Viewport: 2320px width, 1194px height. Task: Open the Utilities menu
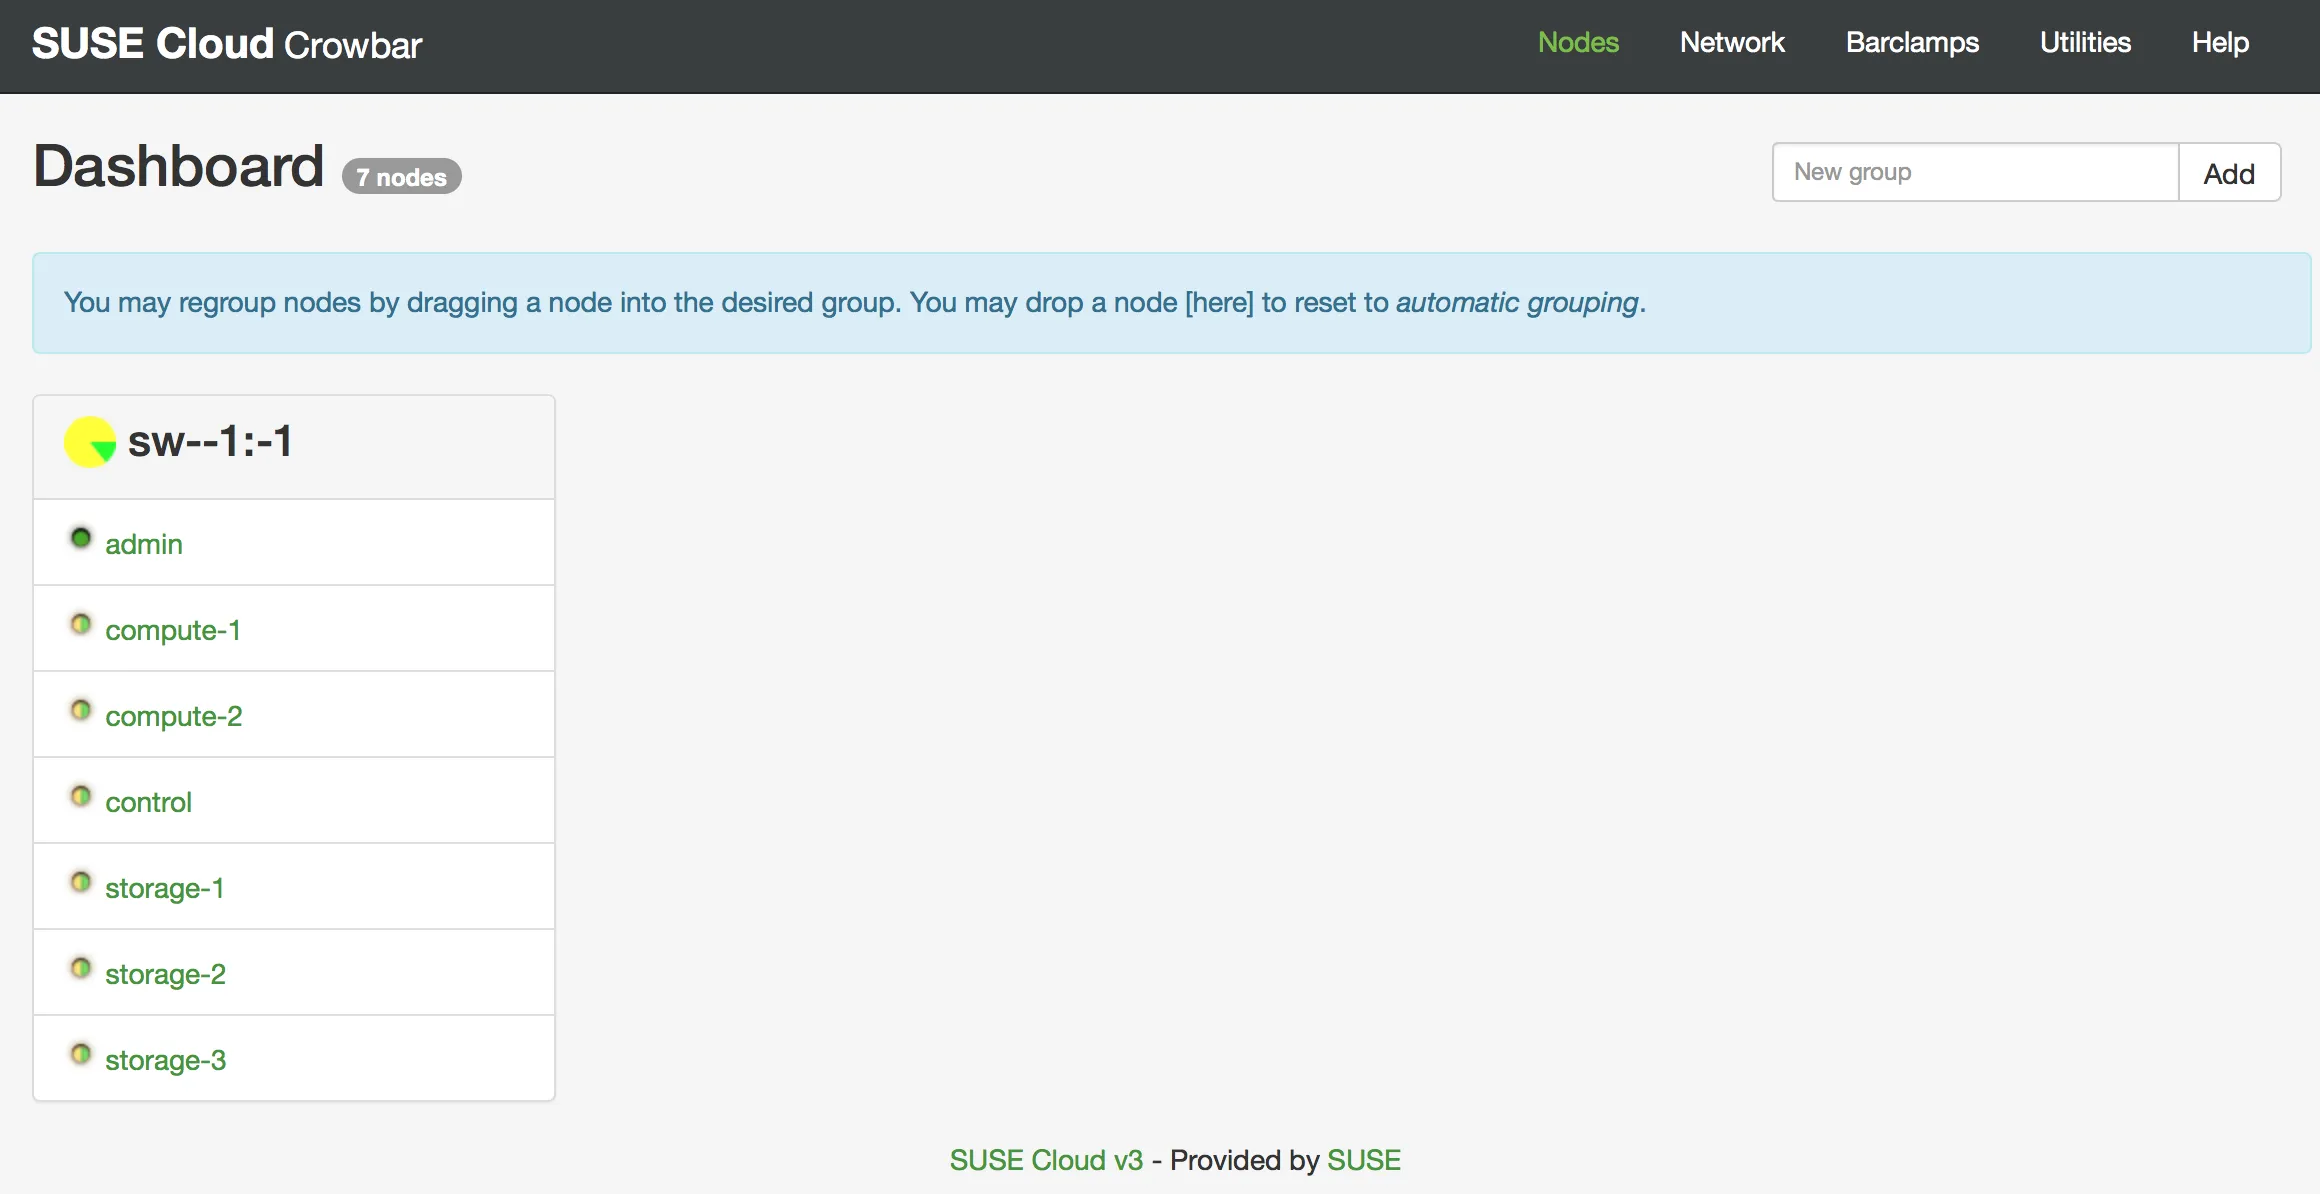click(x=2085, y=42)
